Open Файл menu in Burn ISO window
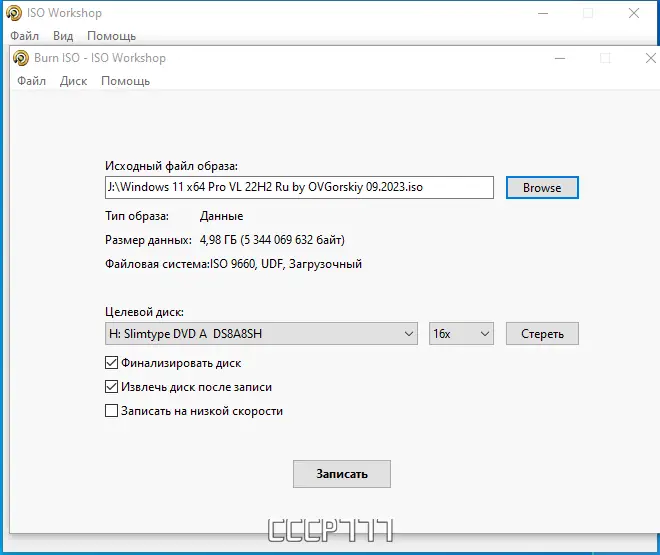 (31, 81)
